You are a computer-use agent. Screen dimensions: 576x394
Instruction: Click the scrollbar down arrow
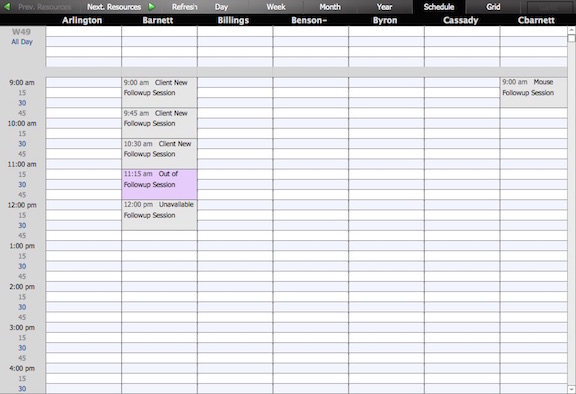point(571,390)
